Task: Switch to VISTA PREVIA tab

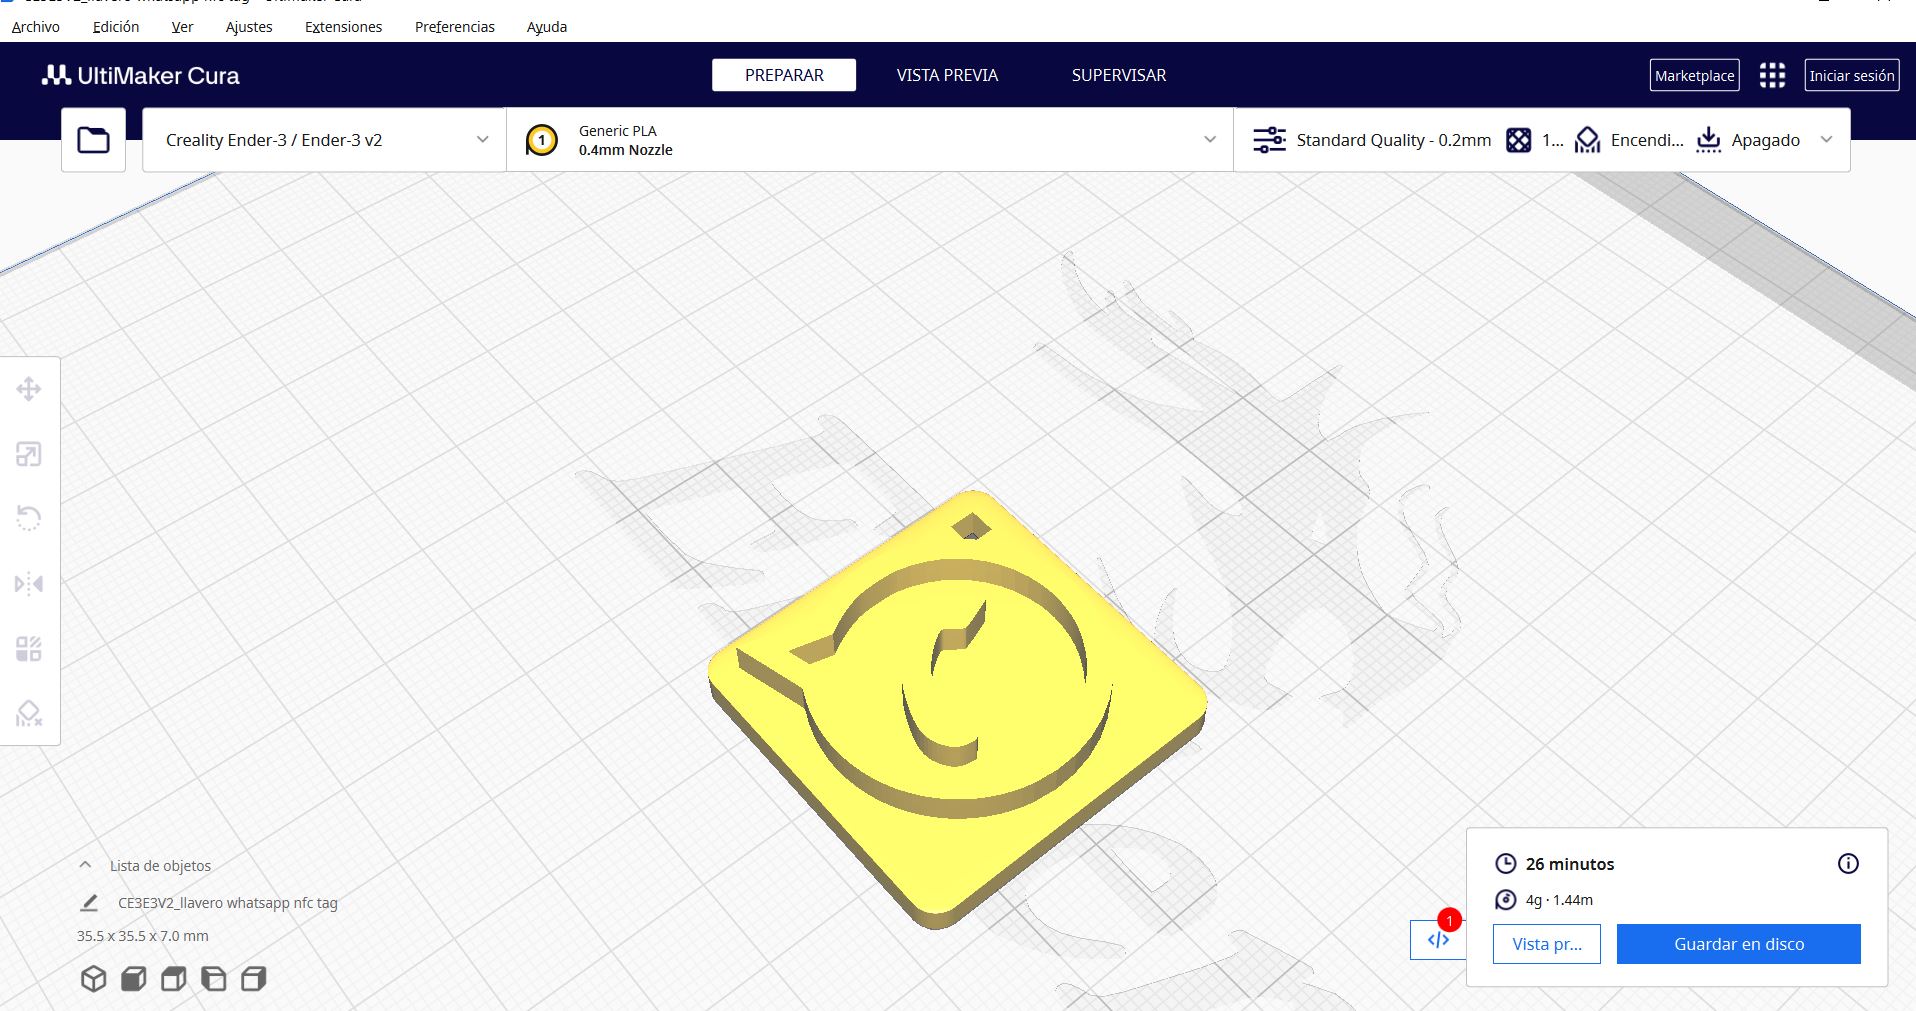Action: tap(947, 75)
